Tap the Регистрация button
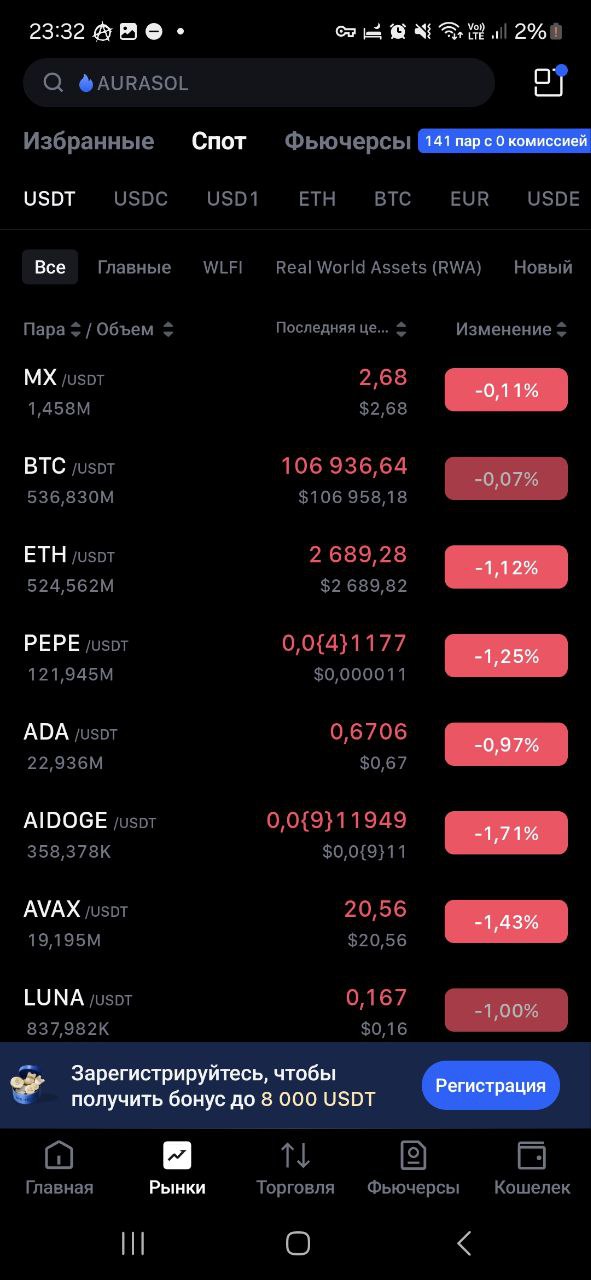This screenshot has height=1280, width=591. coord(490,1086)
